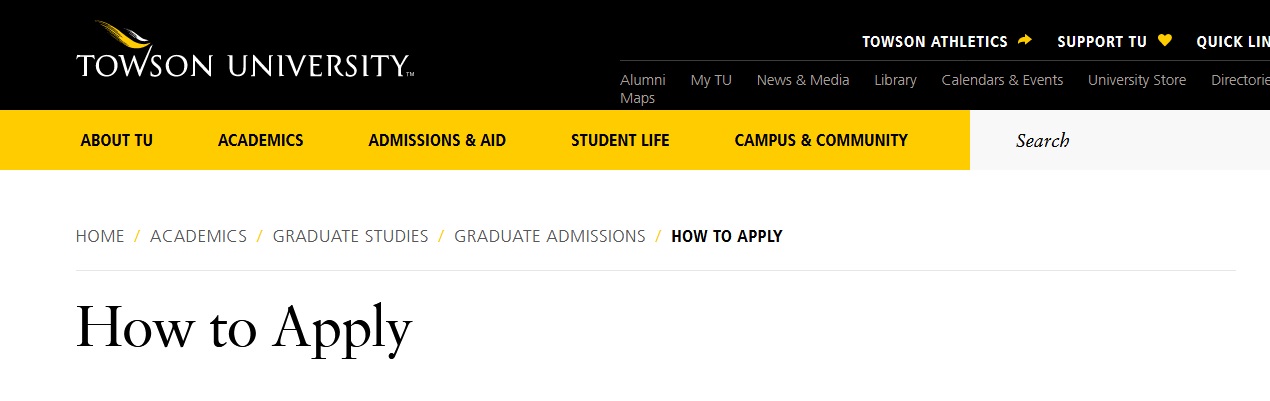Screen dimensions: 1270x401
Task: Go to Home in the breadcrumb
Action: point(100,236)
